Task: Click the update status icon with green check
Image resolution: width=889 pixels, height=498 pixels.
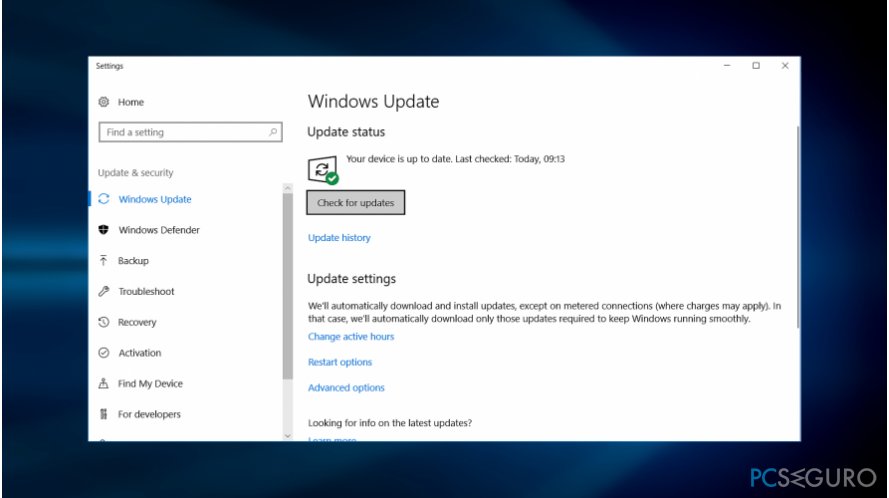Action: pyautogui.click(x=323, y=170)
